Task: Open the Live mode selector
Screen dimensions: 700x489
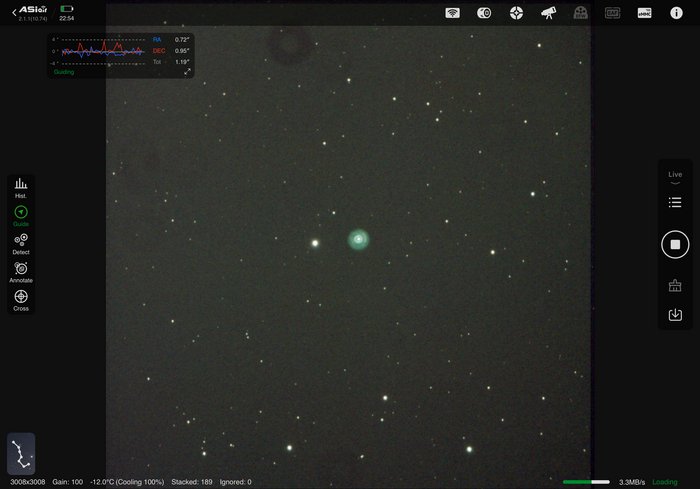Action: (675, 177)
